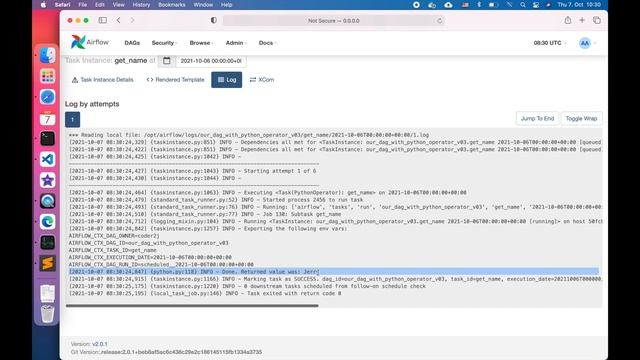Click the 'Starting attempt 1 of 6' log line

point(192,171)
